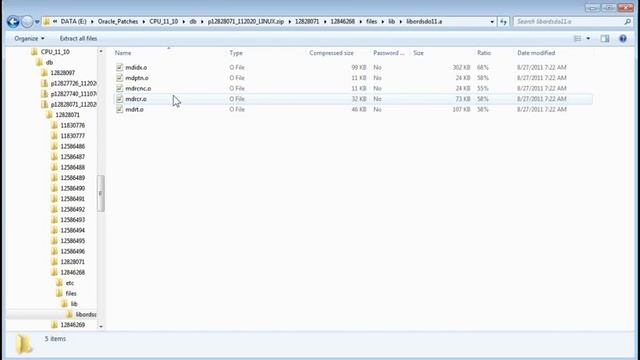Select the mdidx.o file icon
The image size is (640, 360).
coord(119,67)
